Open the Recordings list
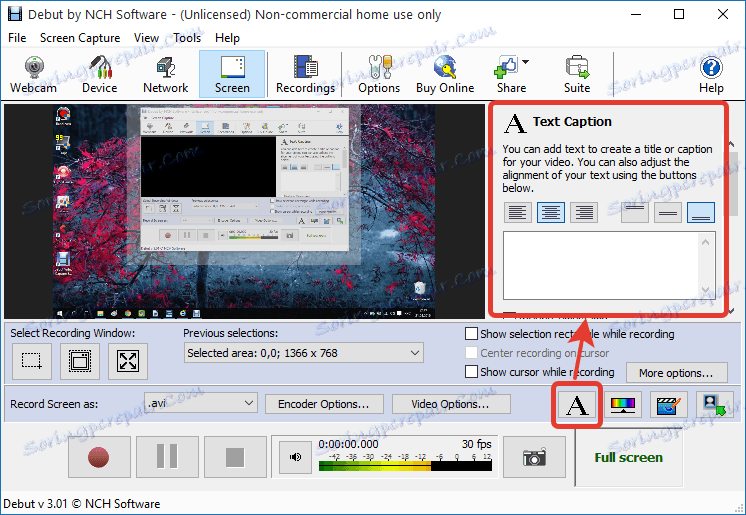The height and width of the screenshot is (515, 746). click(305, 75)
